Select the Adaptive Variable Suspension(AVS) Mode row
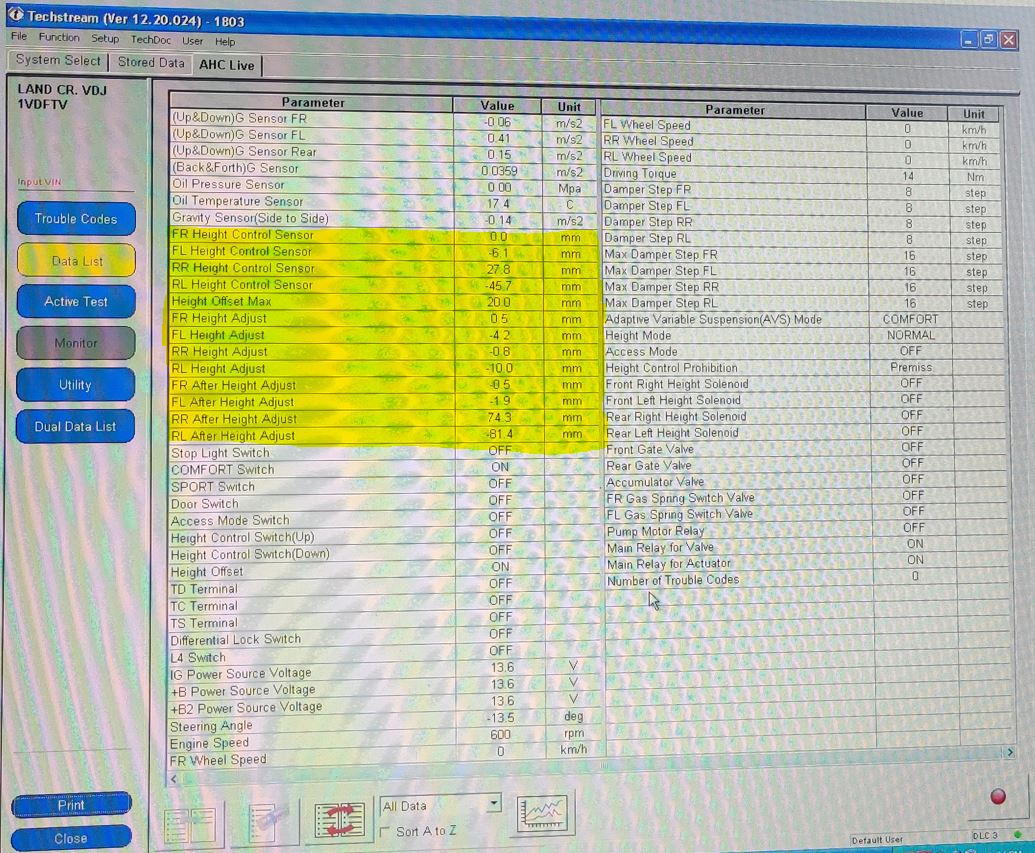Viewport: 1035px width, 853px height. click(x=803, y=319)
